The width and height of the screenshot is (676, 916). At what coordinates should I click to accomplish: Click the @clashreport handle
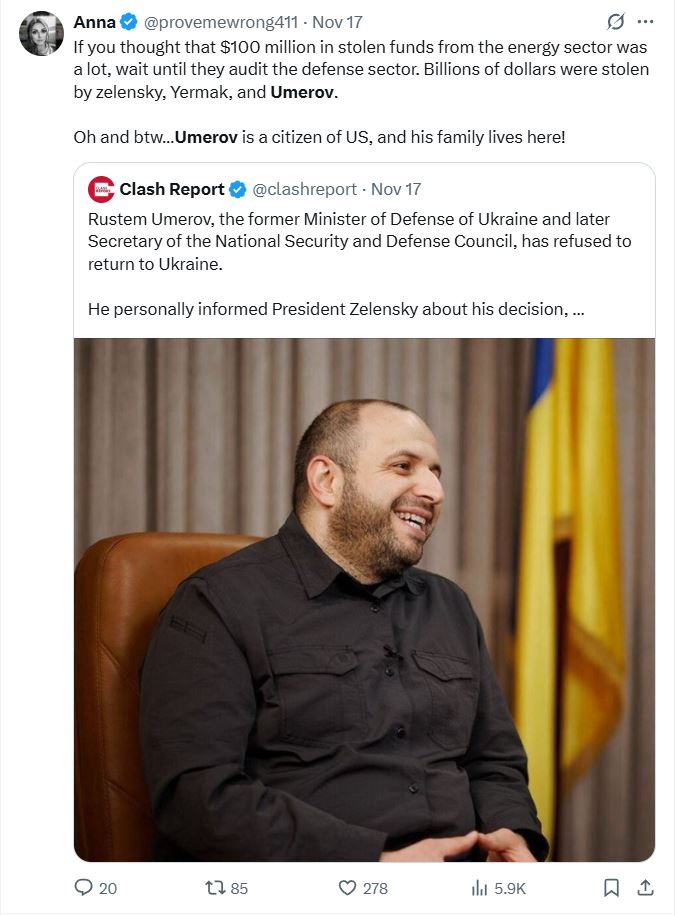tap(303, 188)
